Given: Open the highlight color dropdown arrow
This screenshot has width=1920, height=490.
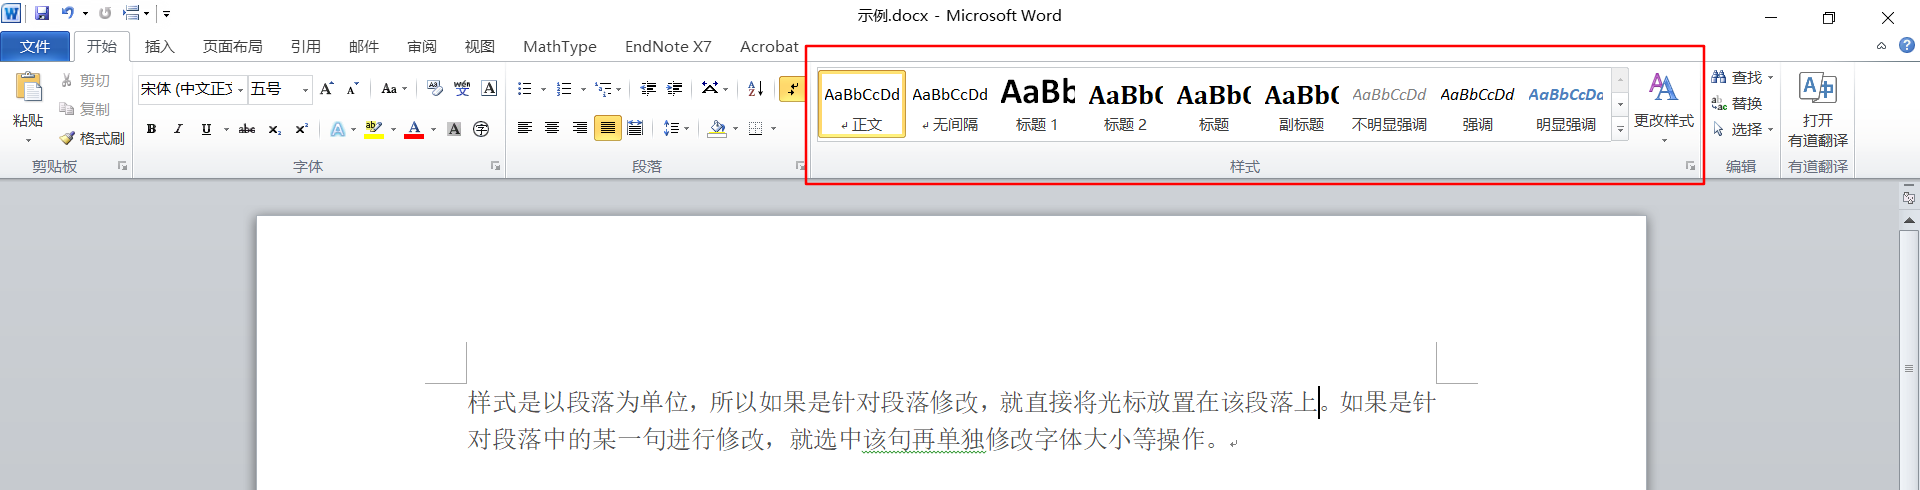Looking at the screenshot, I should (393, 129).
